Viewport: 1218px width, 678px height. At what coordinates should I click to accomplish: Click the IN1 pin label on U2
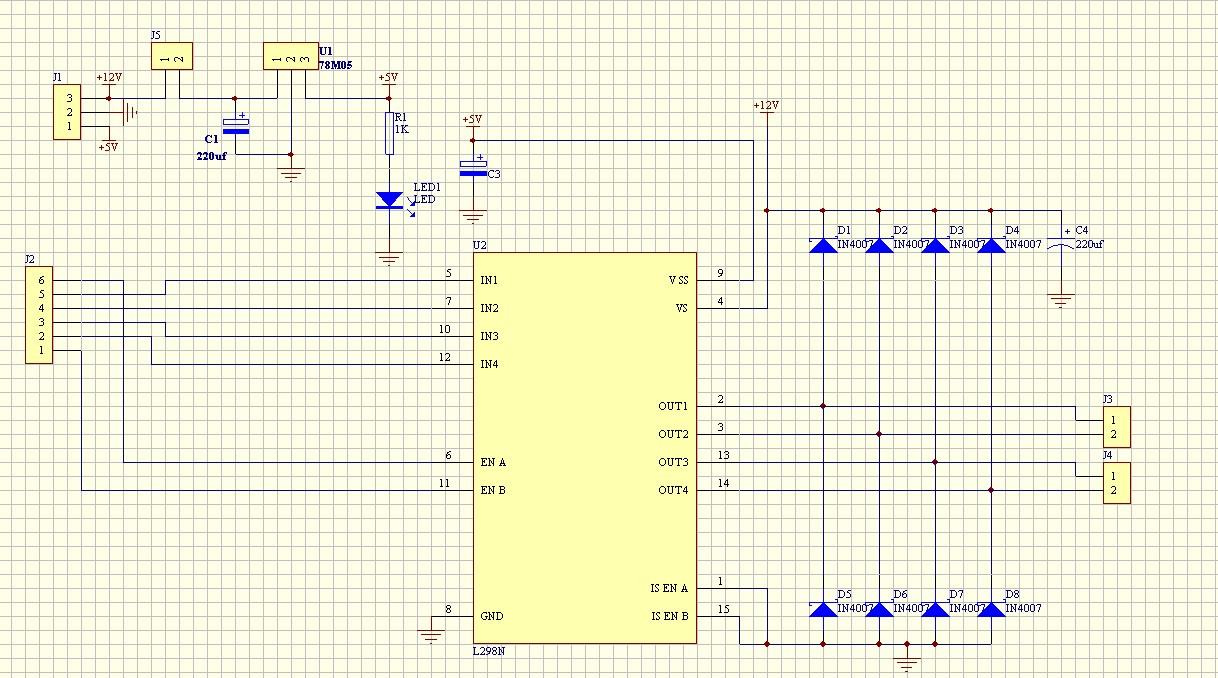click(x=489, y=281)
